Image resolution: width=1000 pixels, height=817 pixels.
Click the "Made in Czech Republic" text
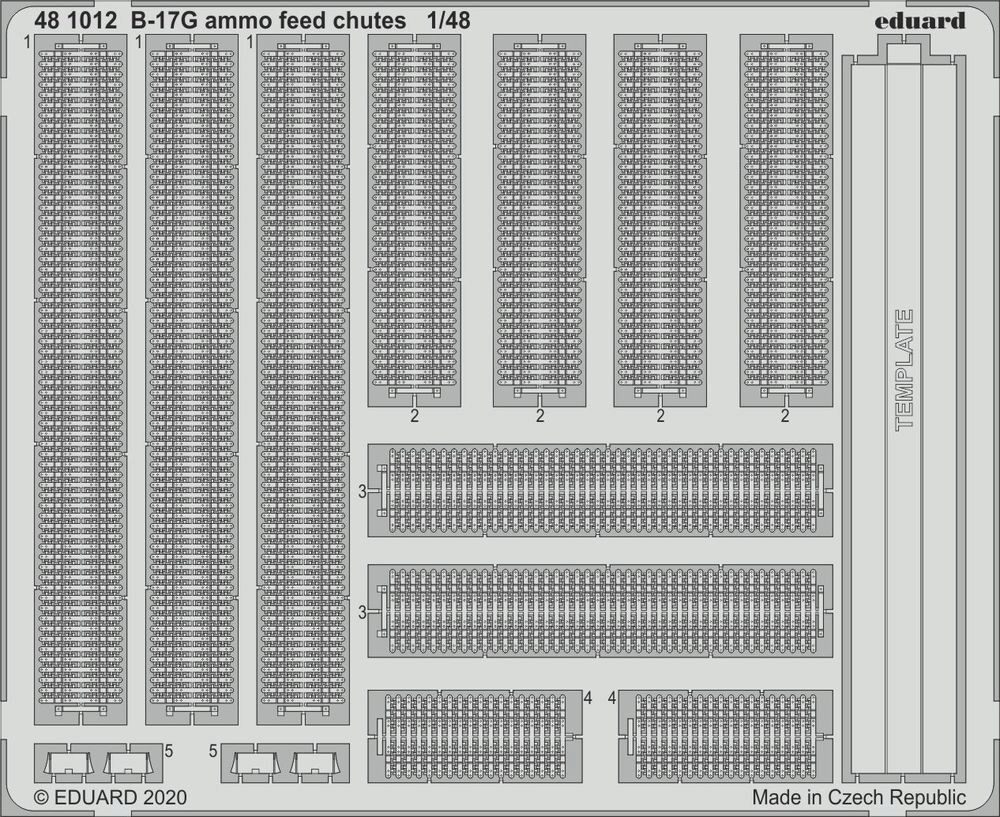[x=858, y=798]
